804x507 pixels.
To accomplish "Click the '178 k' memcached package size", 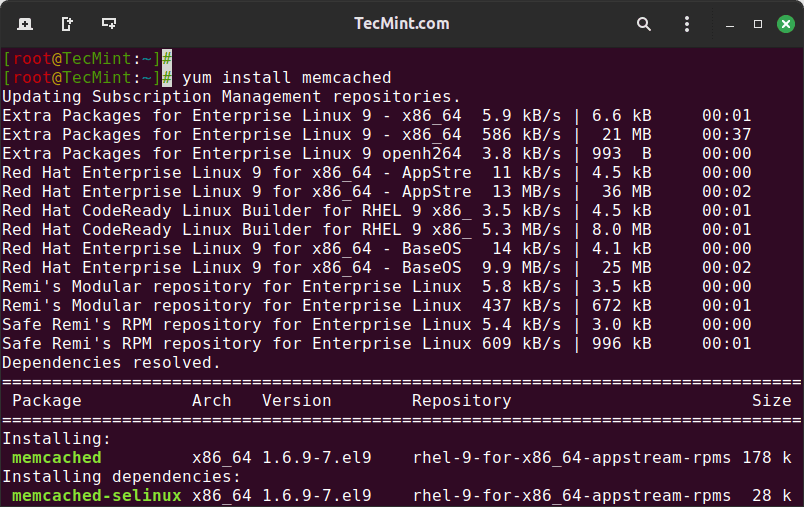I will [767, 458].
